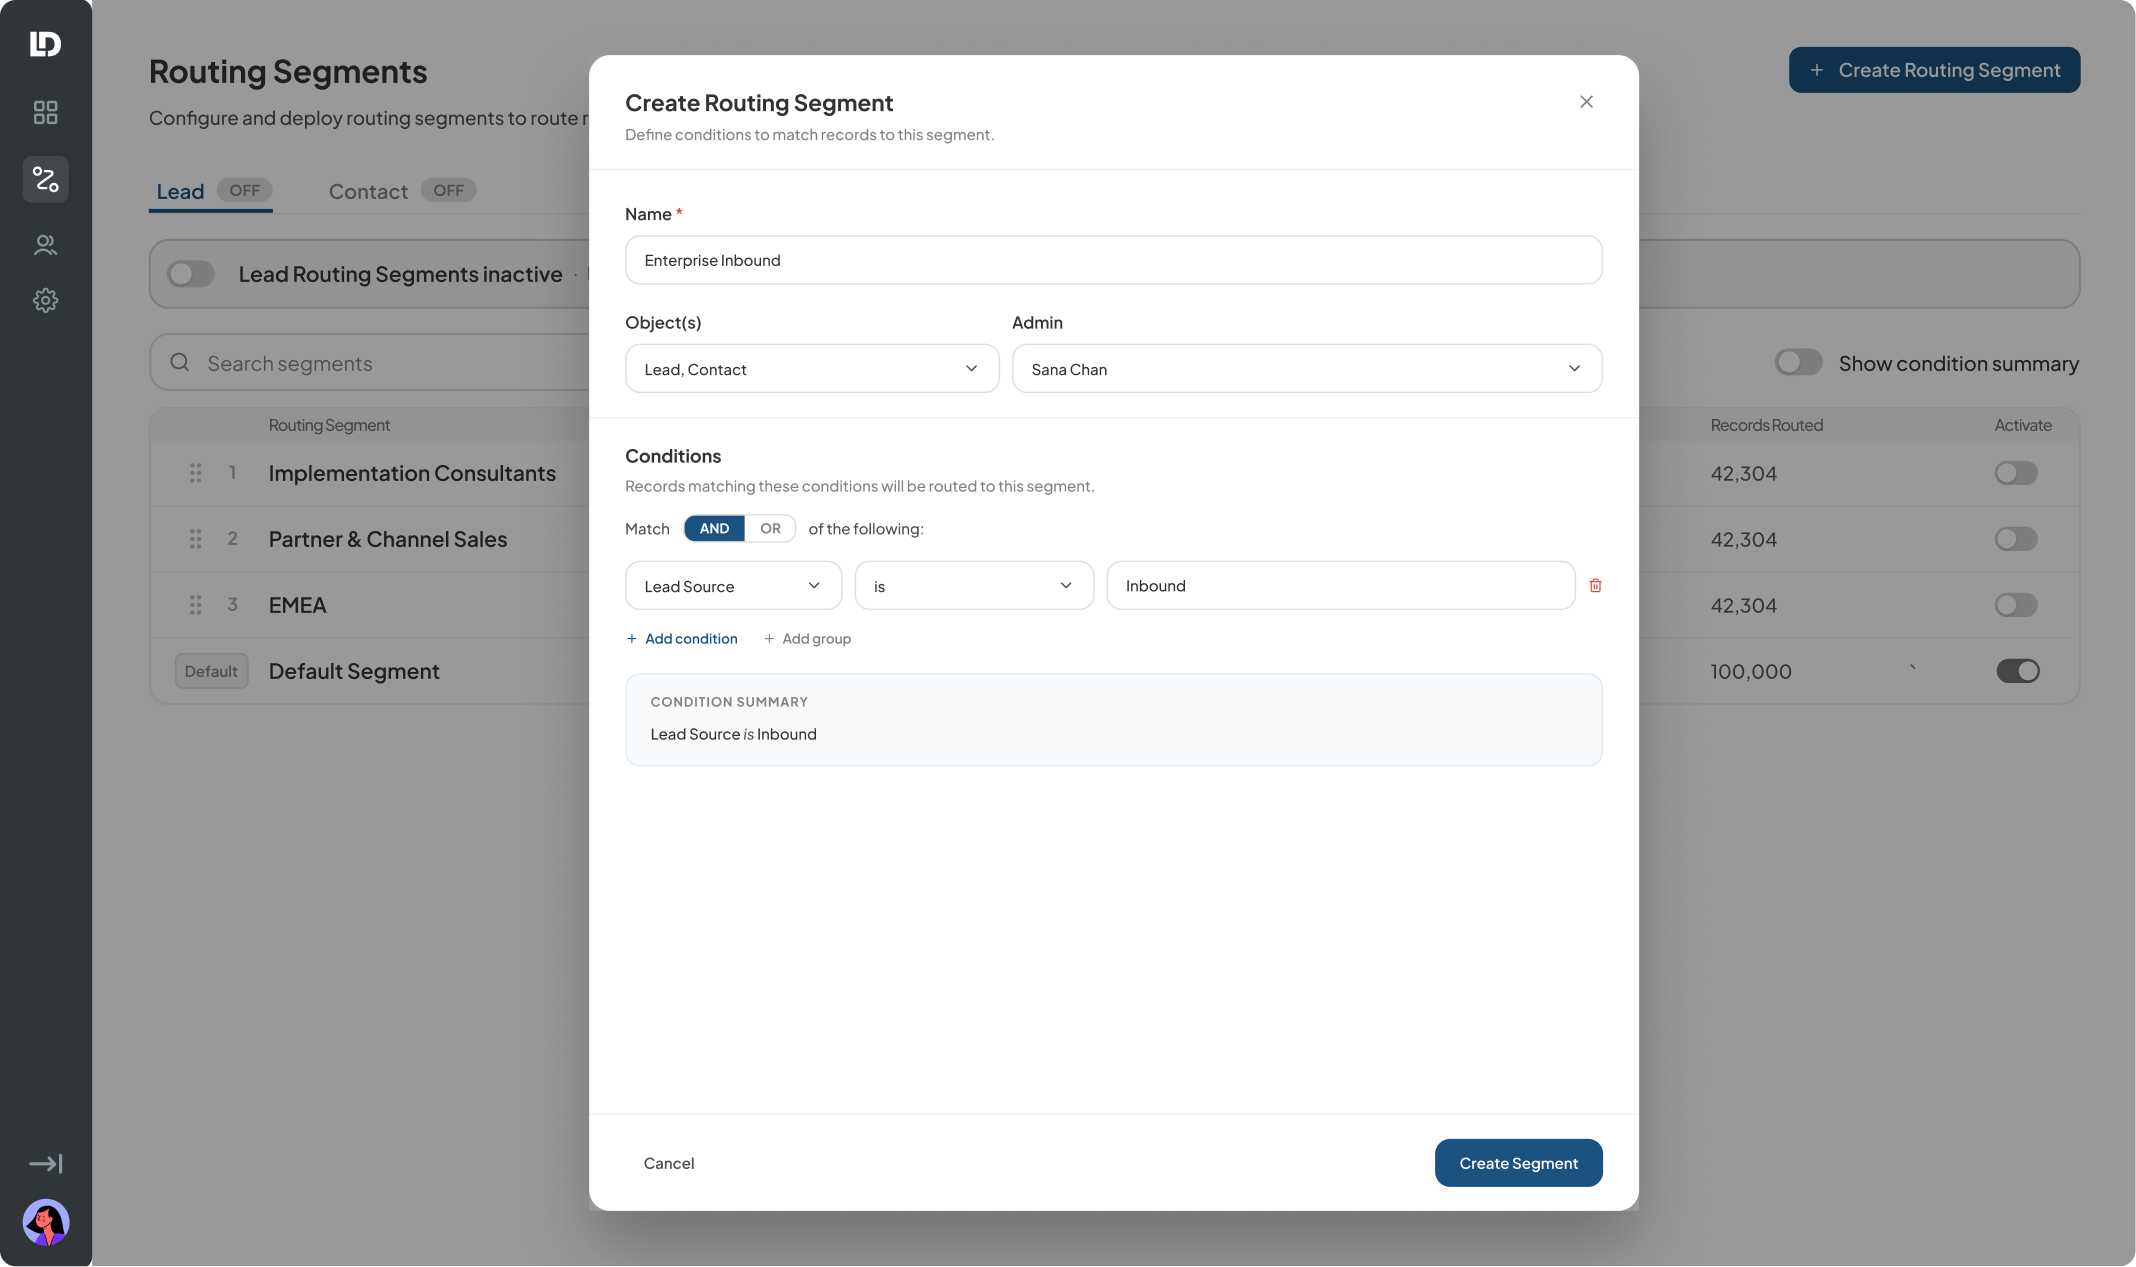Screen dimensions: 2136x1267
Task: Activate the Partner & Channel Sales toggle
Action: coord(2016,539)
